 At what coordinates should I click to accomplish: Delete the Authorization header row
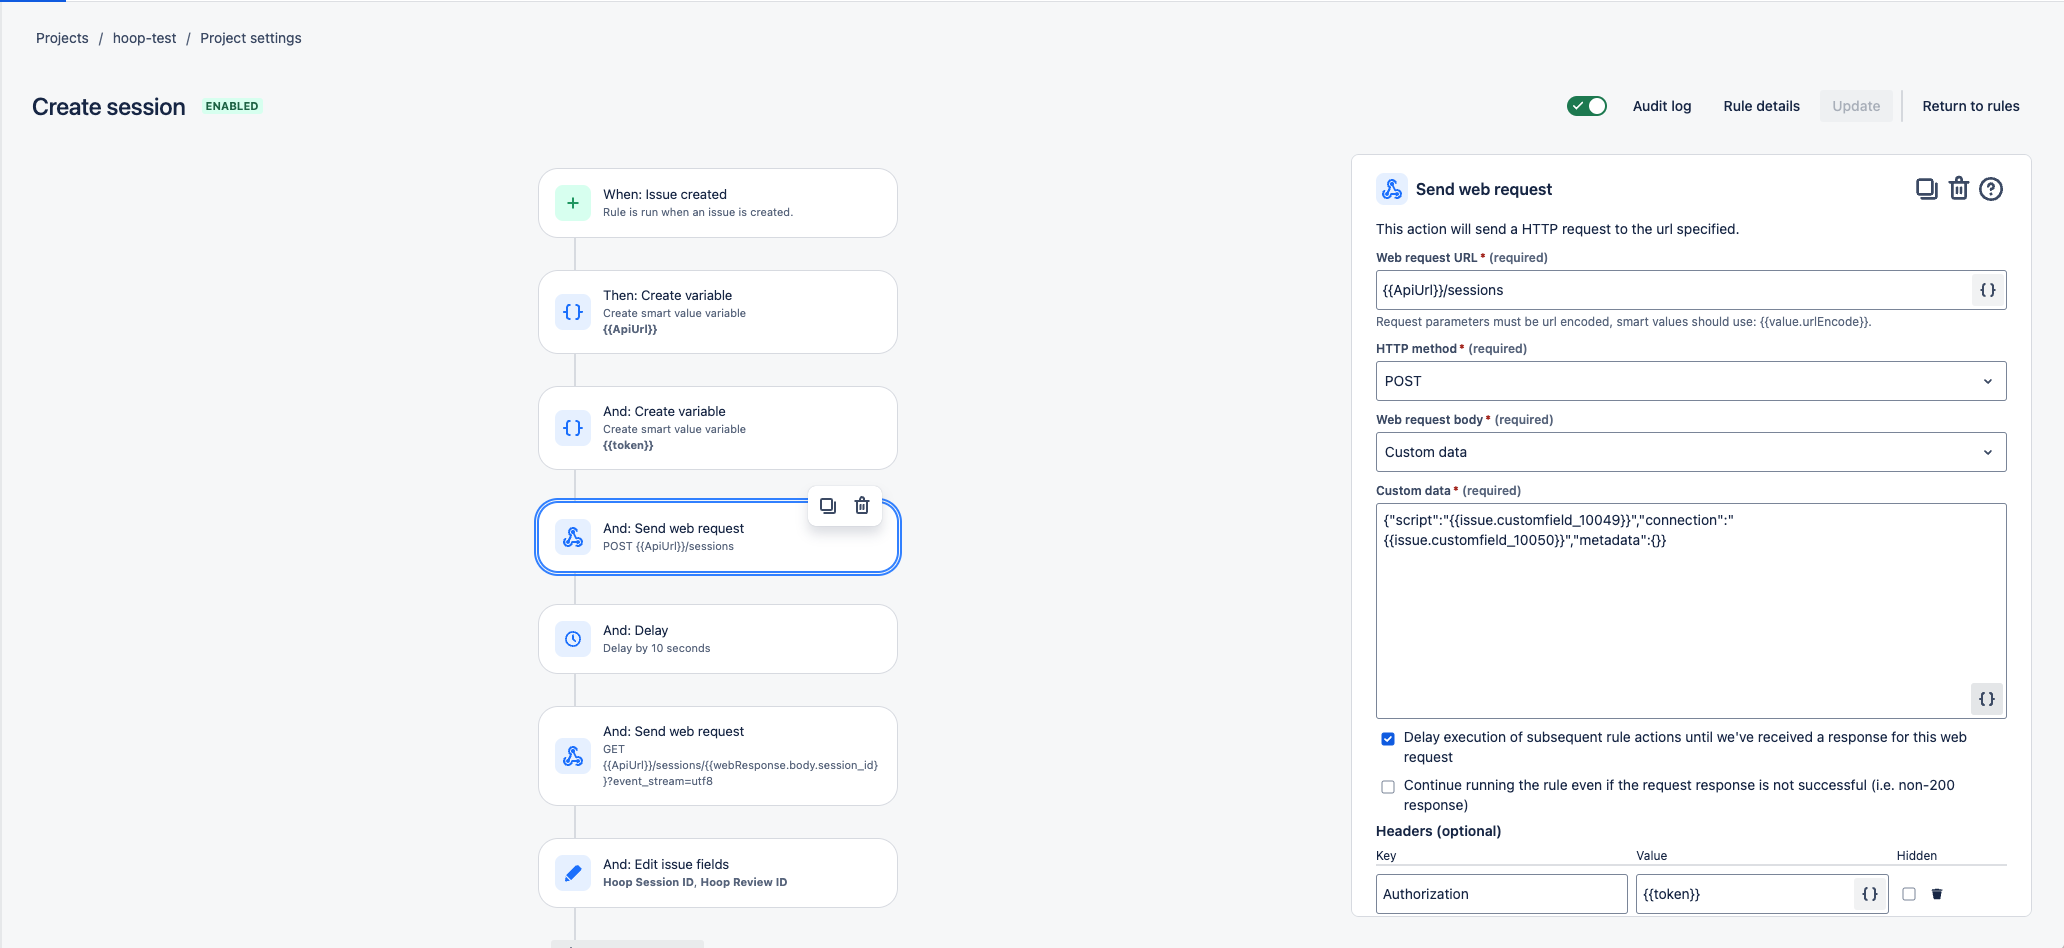pyautogui.click(x=1937, y=894)
